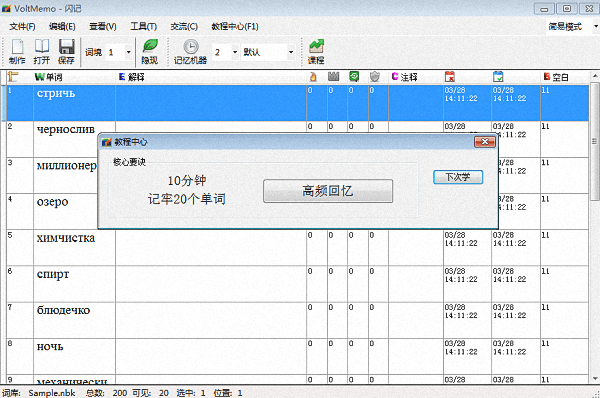Click the 隐现 green leaf icon
The image size is (600, 398).
[150, 52]
